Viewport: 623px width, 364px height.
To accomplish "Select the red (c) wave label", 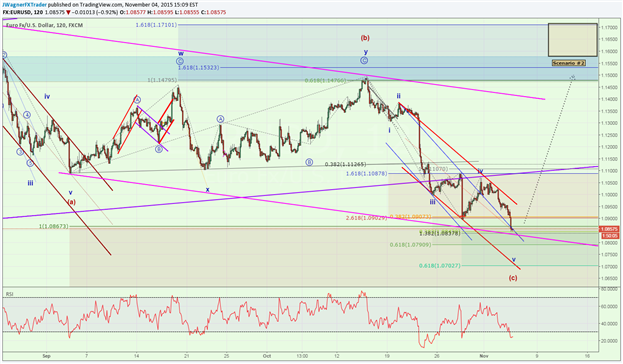I will [x=513, y=278].
